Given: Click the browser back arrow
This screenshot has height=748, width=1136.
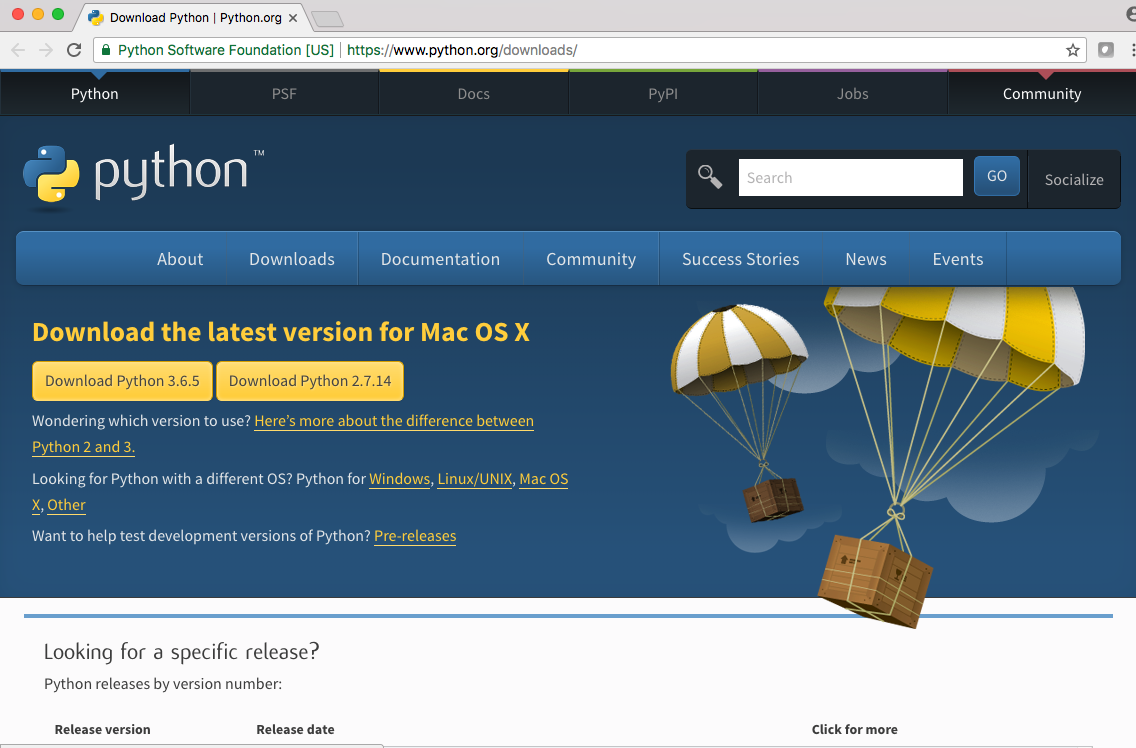Looking at the screenshot, I should point(18,50).
